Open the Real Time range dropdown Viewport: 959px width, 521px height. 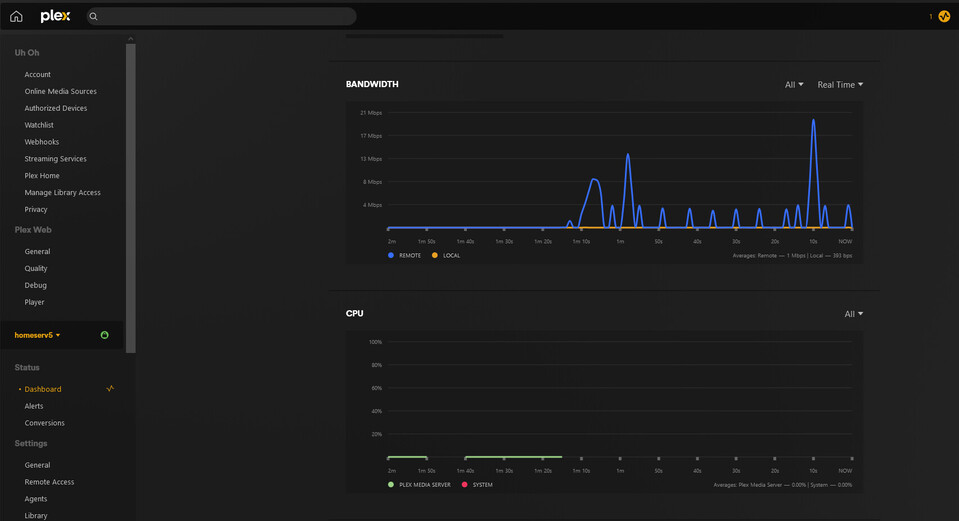[840, 84]
